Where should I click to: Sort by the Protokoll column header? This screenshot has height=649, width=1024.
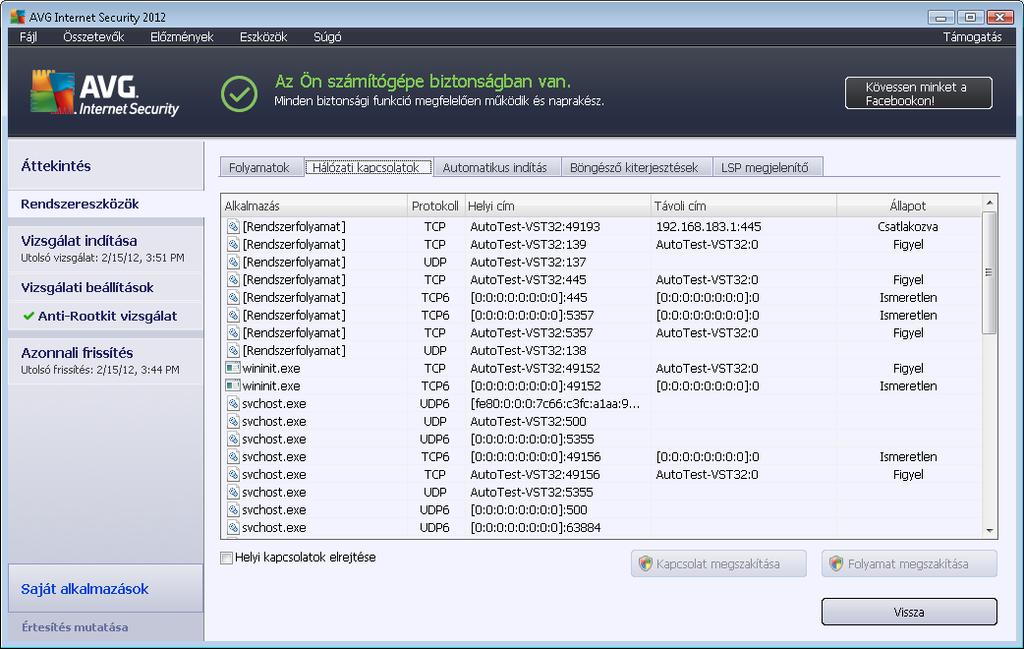435,206
